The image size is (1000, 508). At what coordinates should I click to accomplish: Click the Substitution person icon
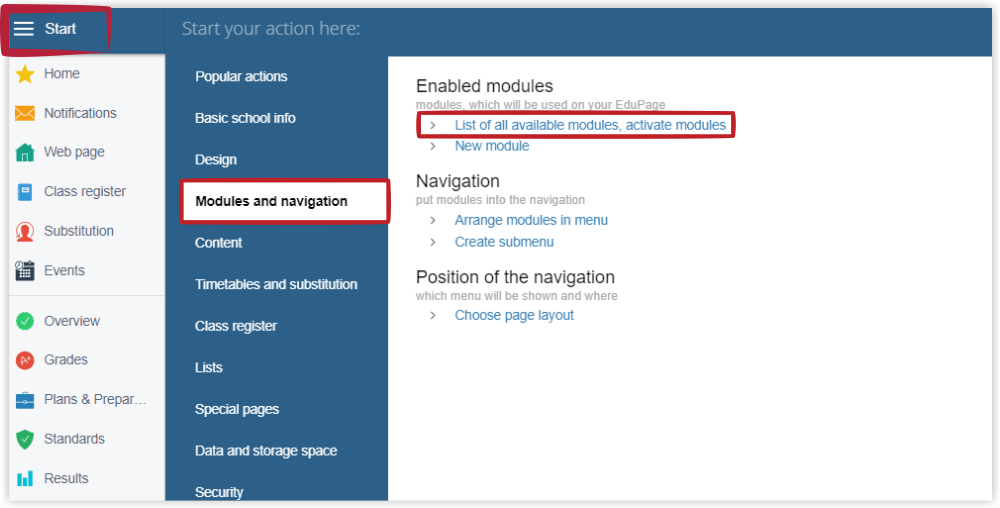click(25, 231)
